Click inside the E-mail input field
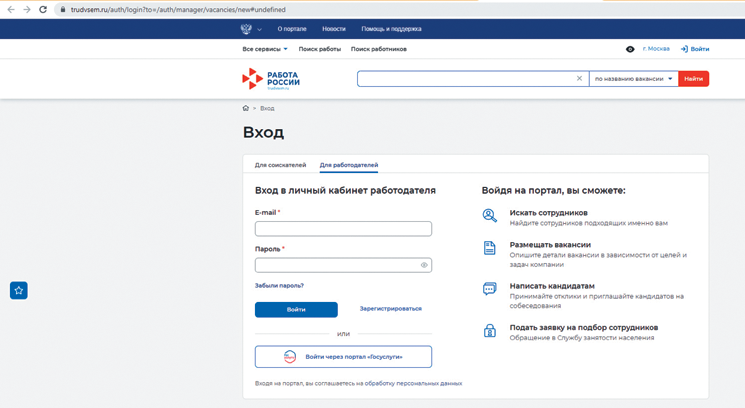745x408 pixels. pyautogui.click(x=343, y=229)
